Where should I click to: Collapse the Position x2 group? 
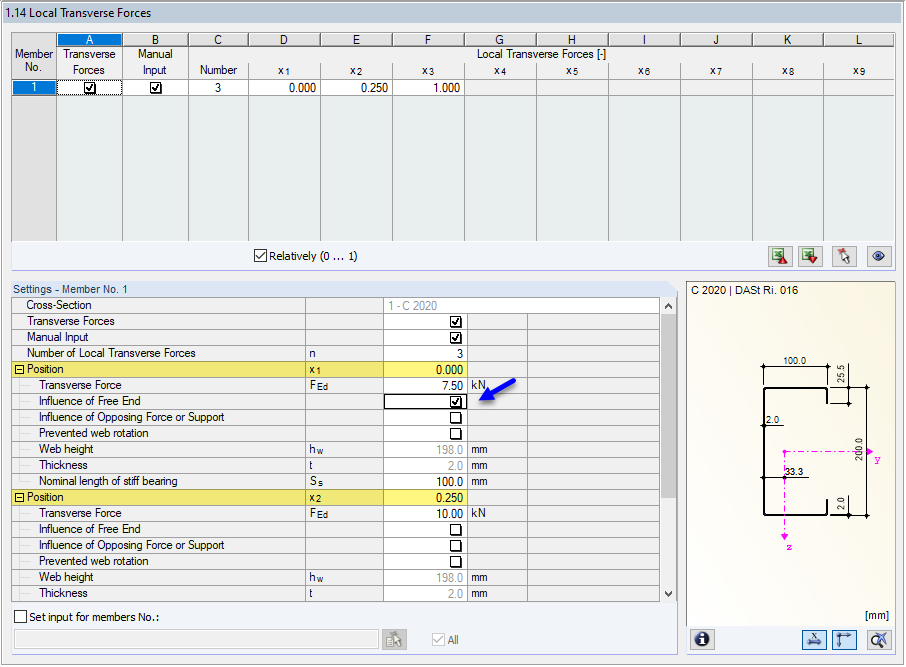(20, 497)
